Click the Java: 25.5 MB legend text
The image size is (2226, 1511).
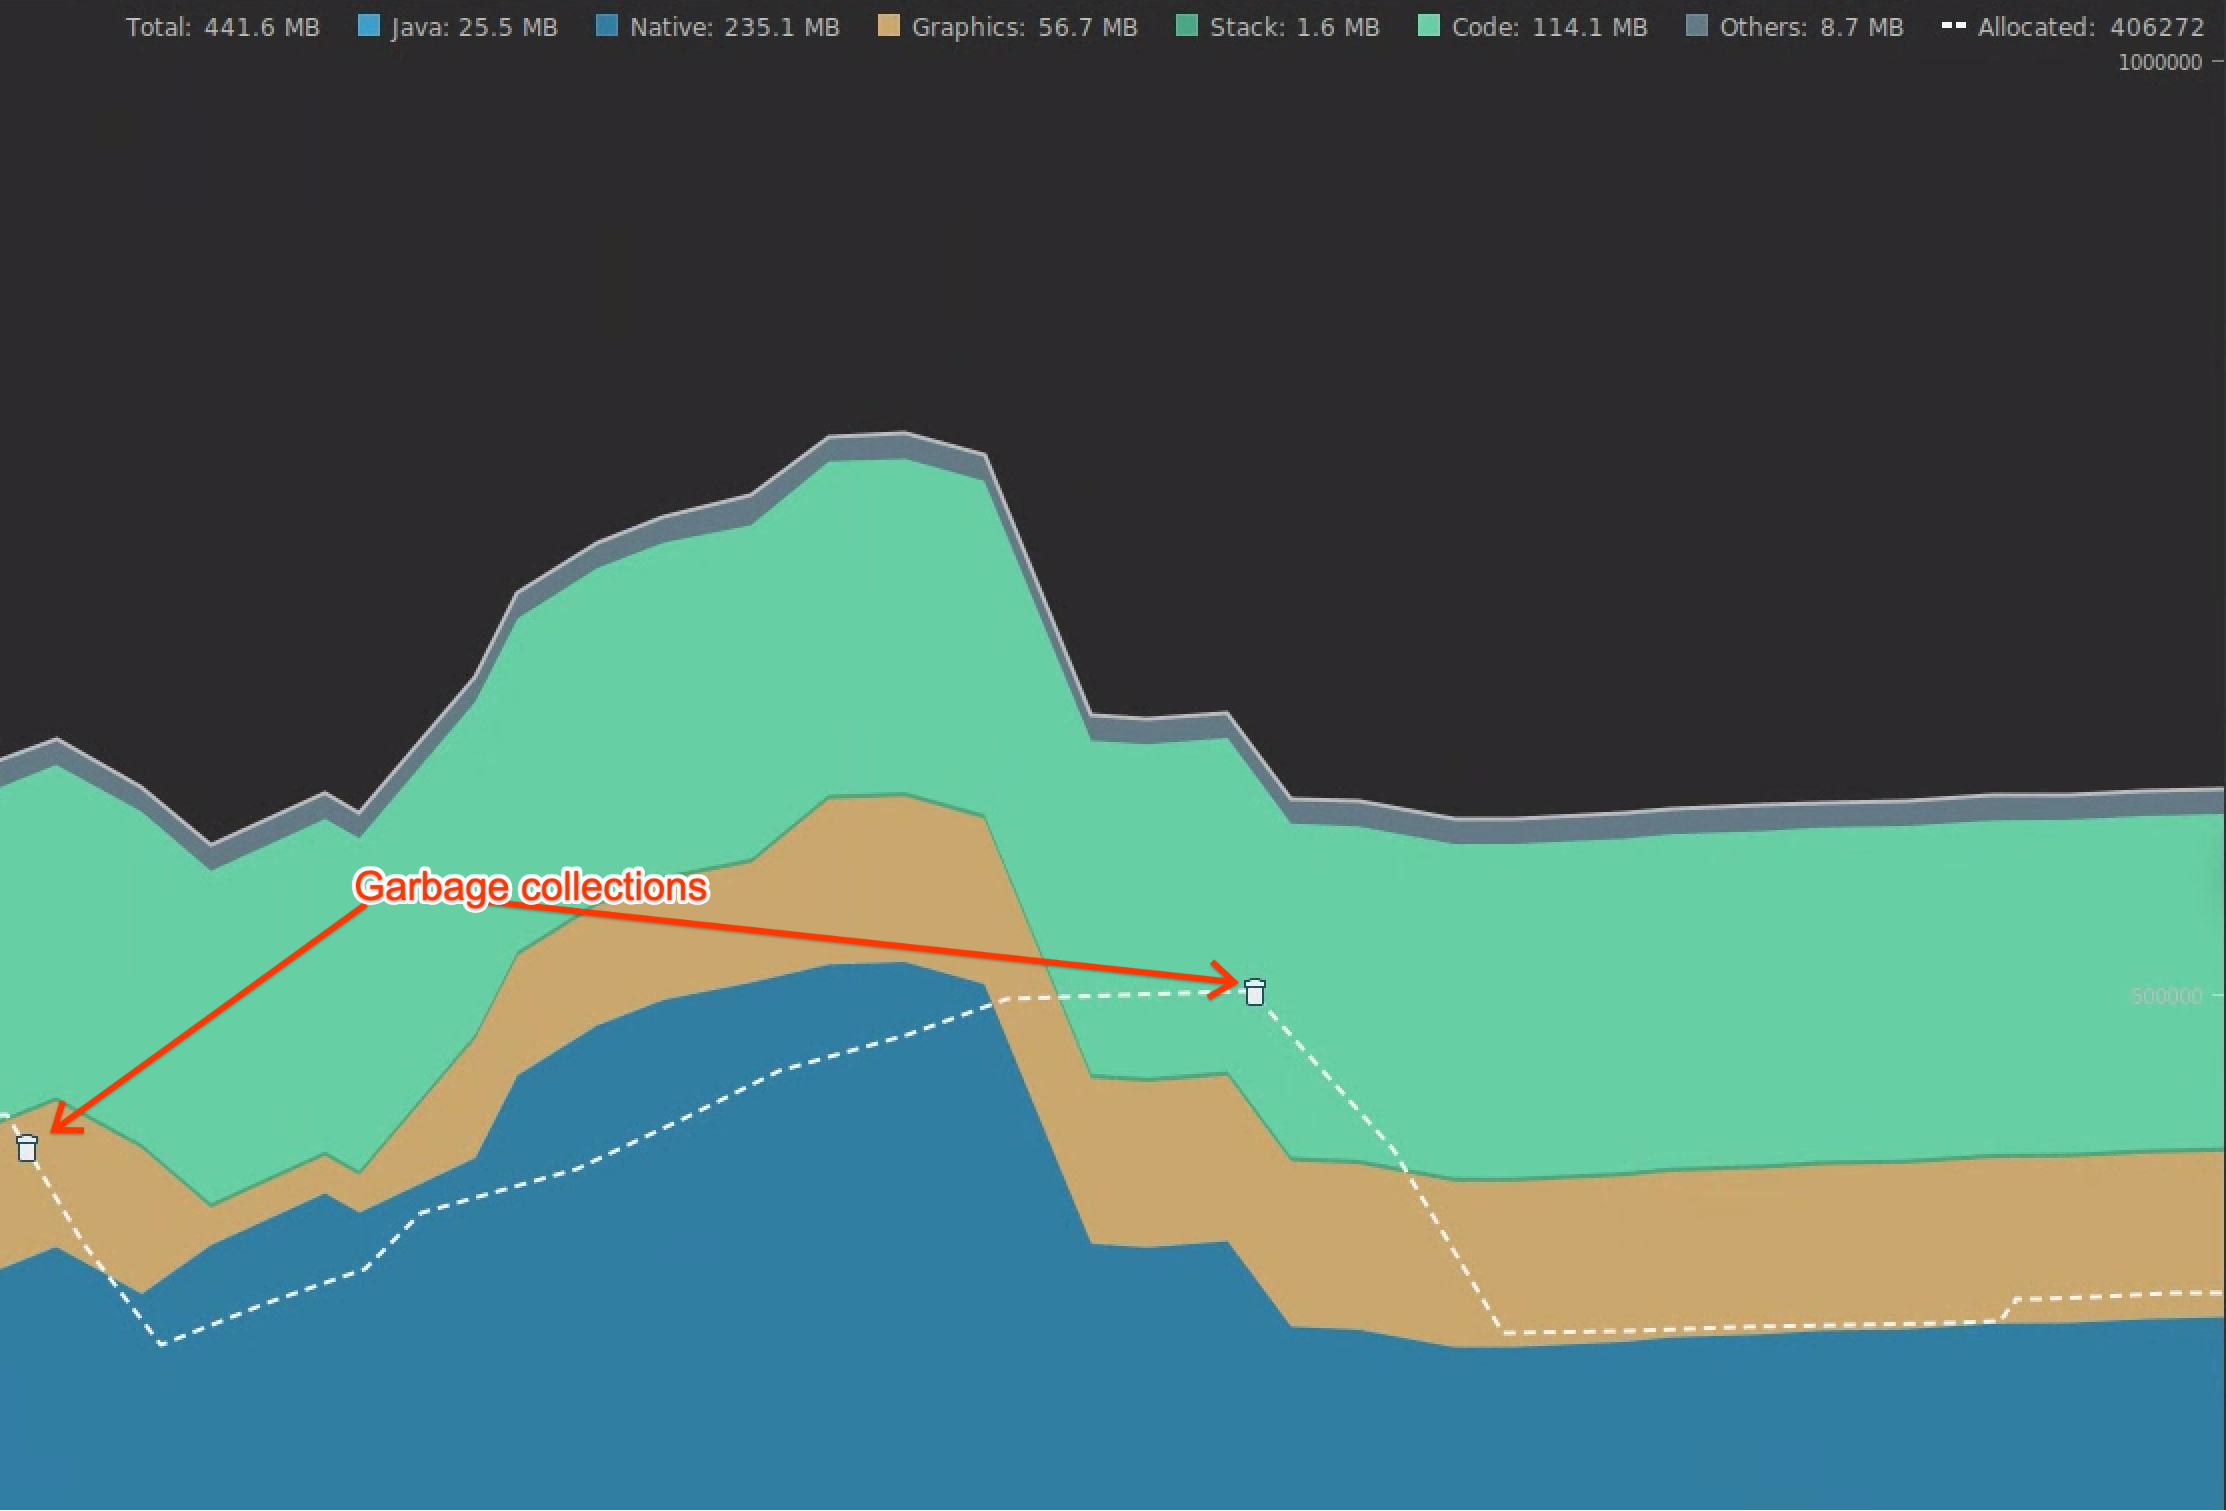click(x=474, y=27)
